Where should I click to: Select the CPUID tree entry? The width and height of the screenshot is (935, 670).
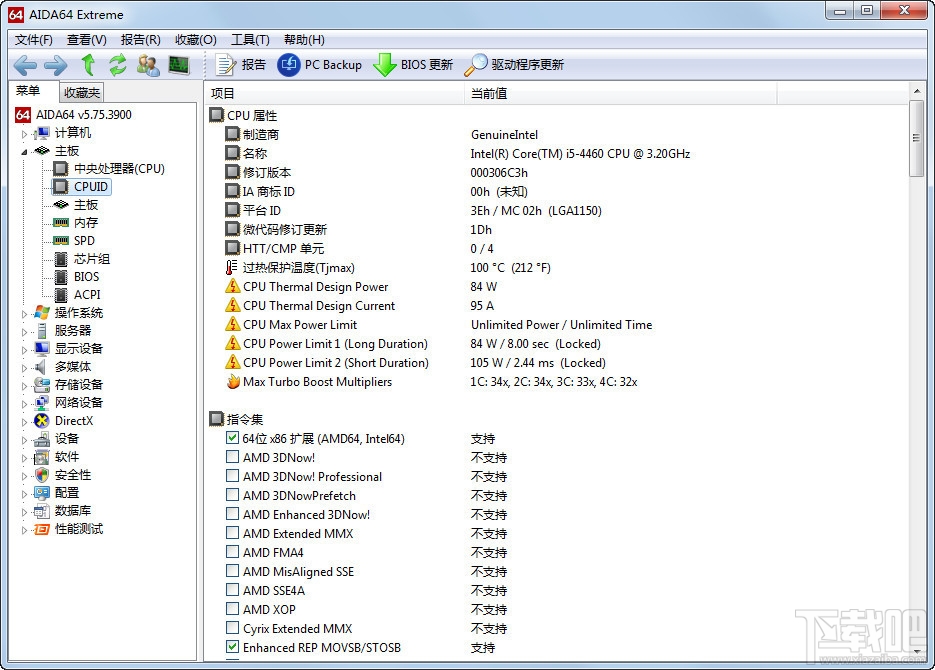pyautogui.click(x=82, y=187)
